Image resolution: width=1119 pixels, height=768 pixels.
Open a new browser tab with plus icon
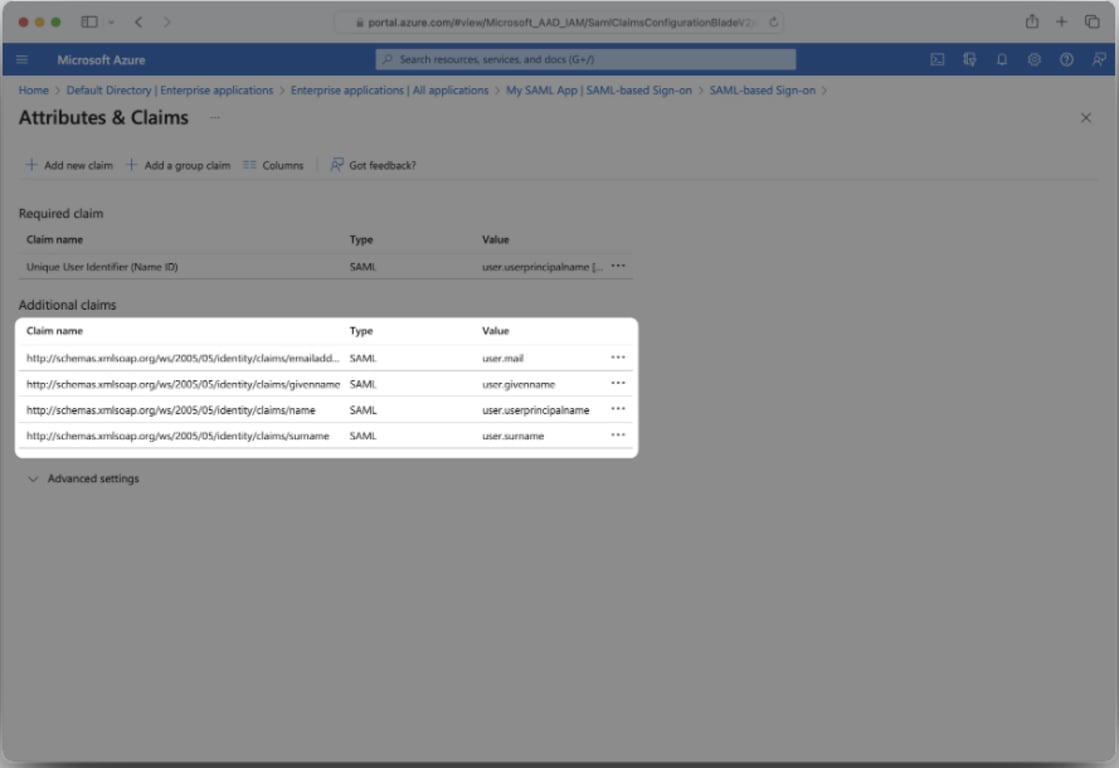1061,21
